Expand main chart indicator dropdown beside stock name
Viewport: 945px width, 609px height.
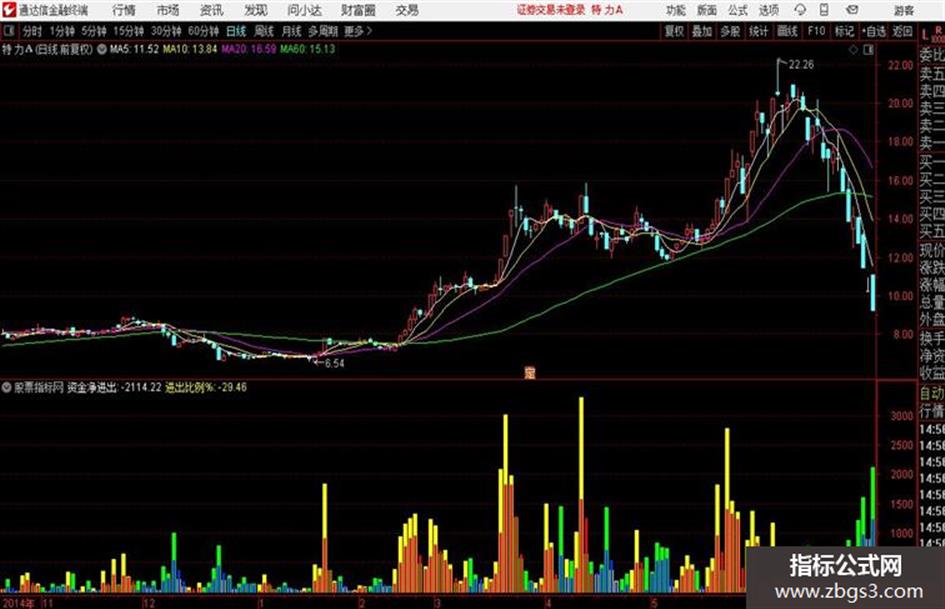[x=102, y=49]
